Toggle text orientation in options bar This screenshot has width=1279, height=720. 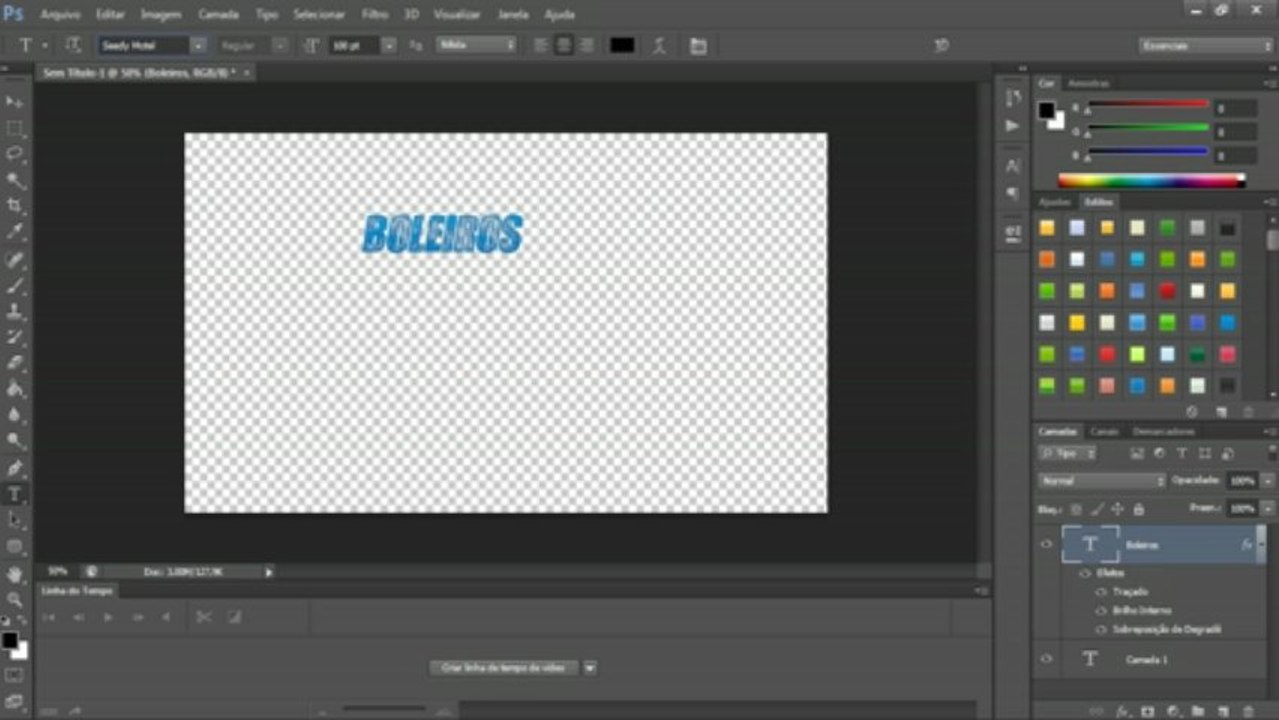click(73, 45)
